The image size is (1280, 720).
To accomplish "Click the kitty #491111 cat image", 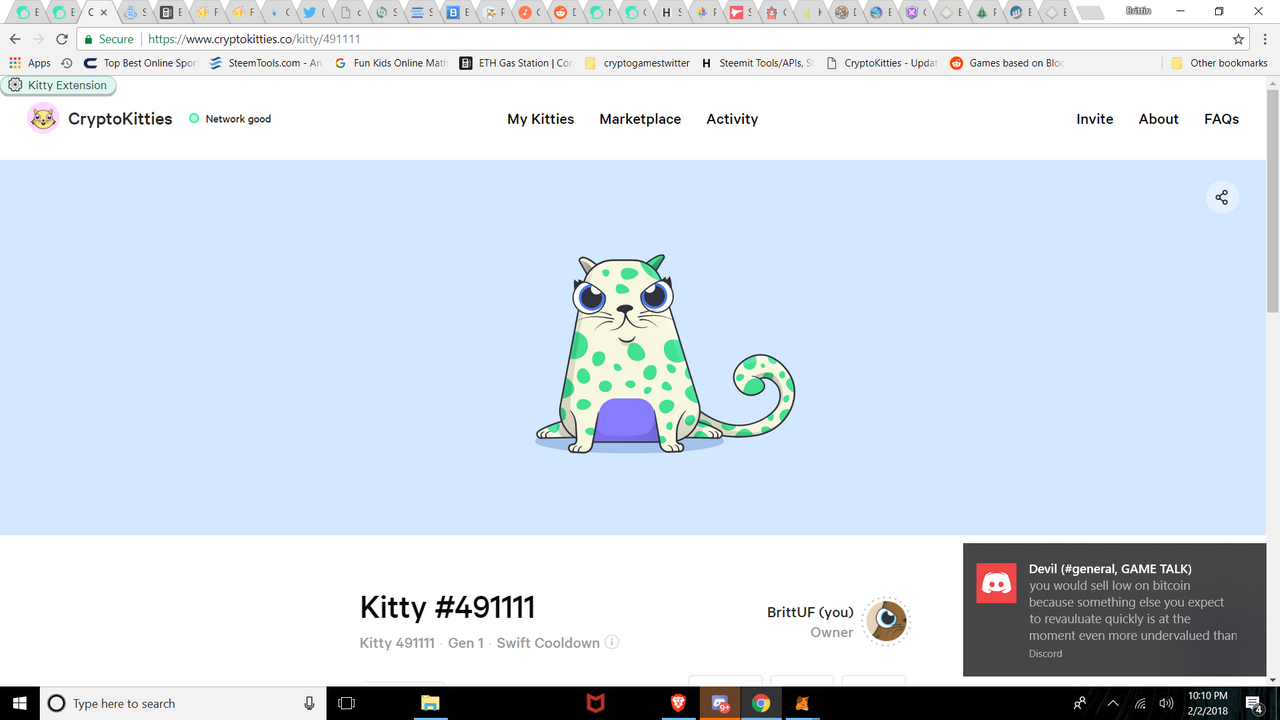I will click(x=664, y=354).
